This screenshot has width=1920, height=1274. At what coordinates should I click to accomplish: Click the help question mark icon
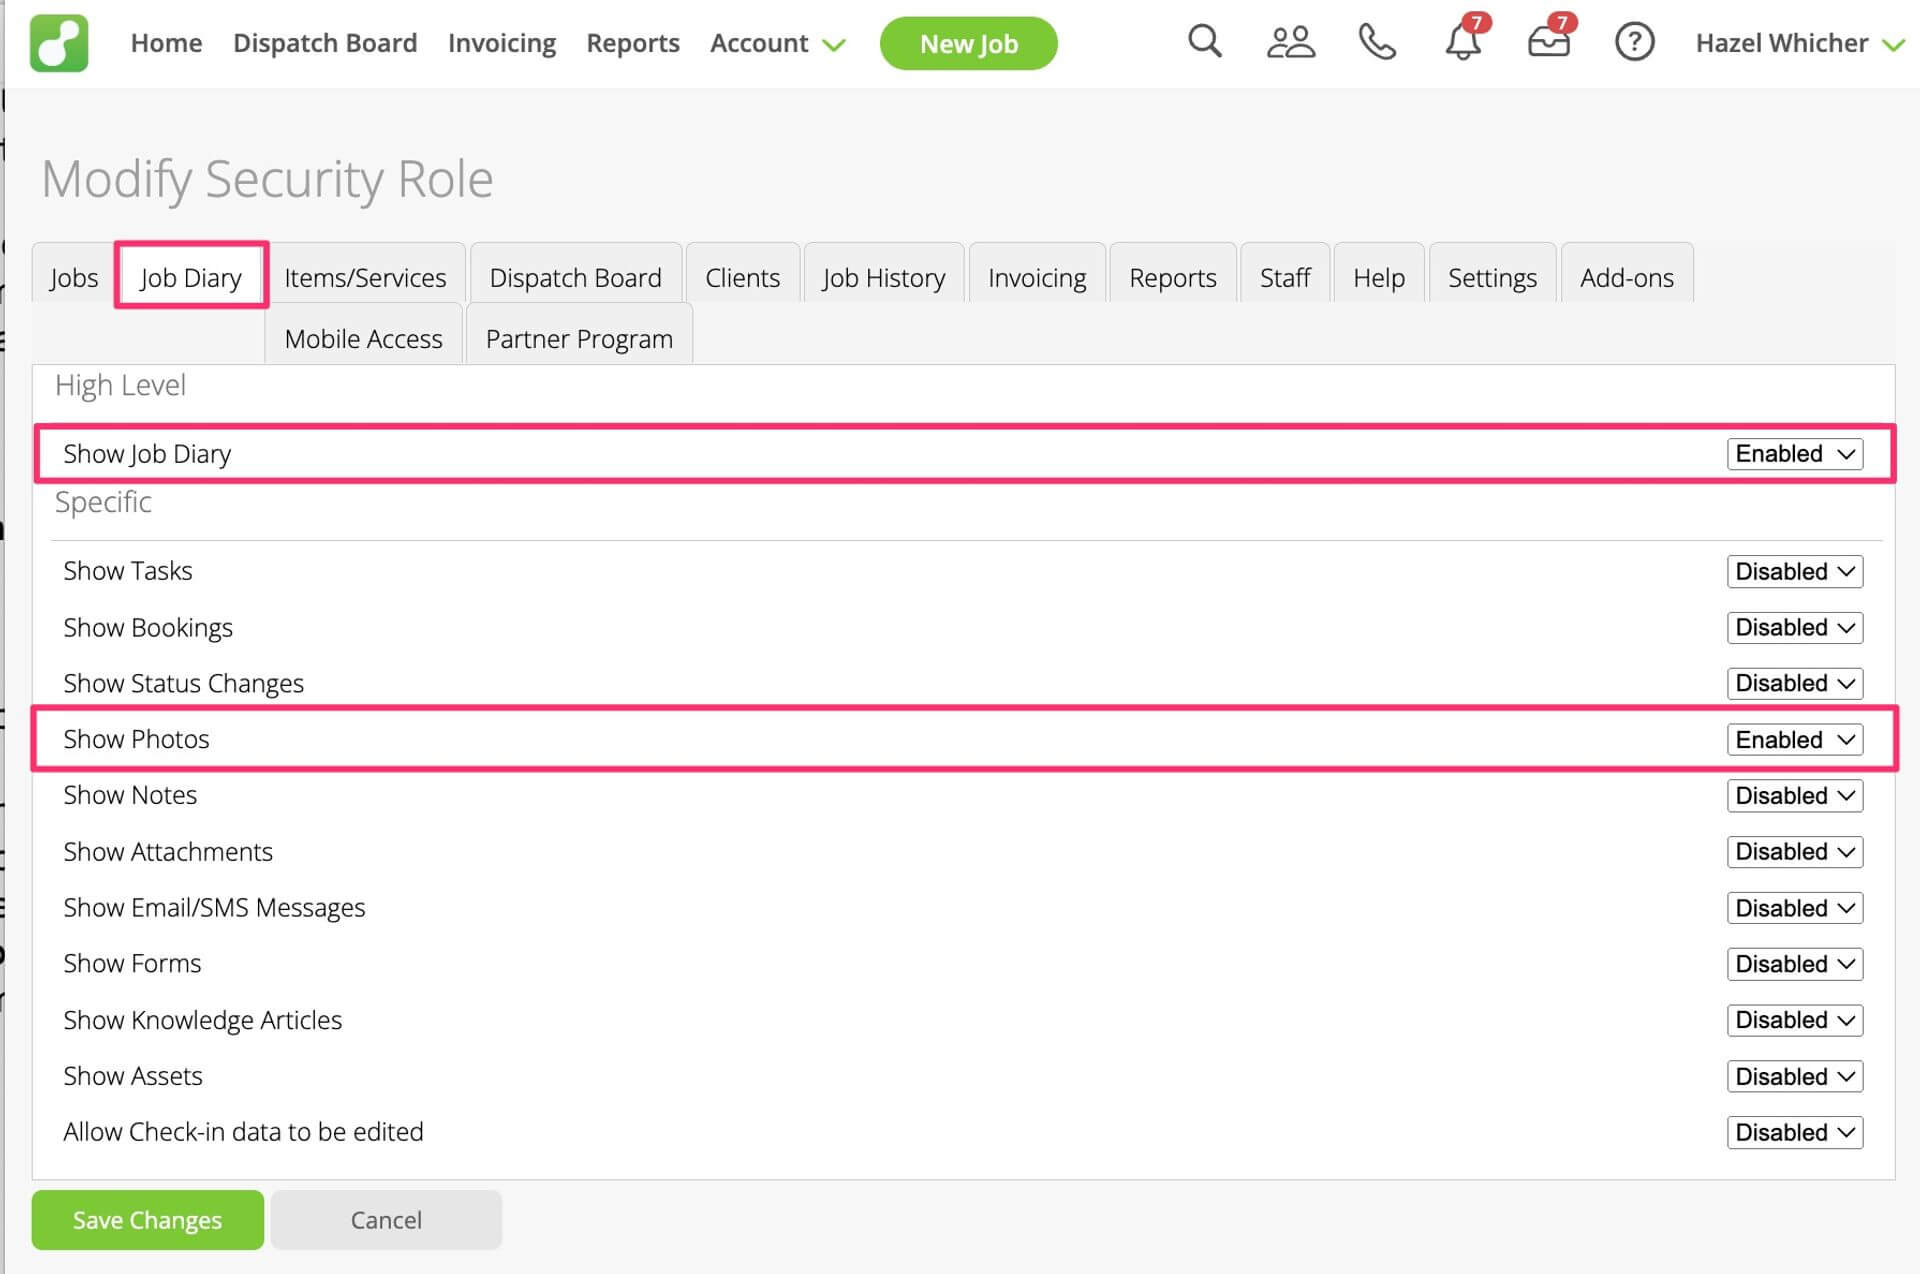1634,42
